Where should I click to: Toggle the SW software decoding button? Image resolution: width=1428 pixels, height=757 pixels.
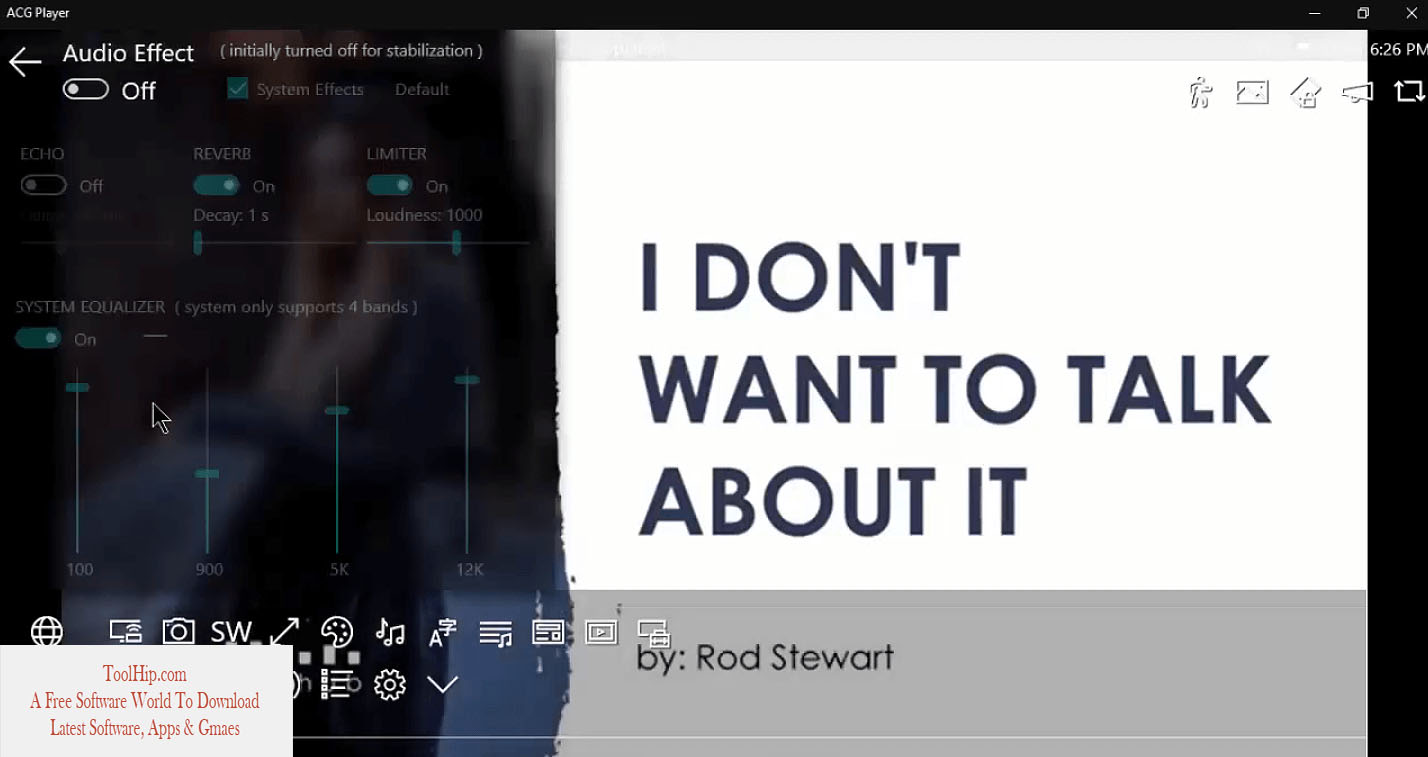coord(231,632)
